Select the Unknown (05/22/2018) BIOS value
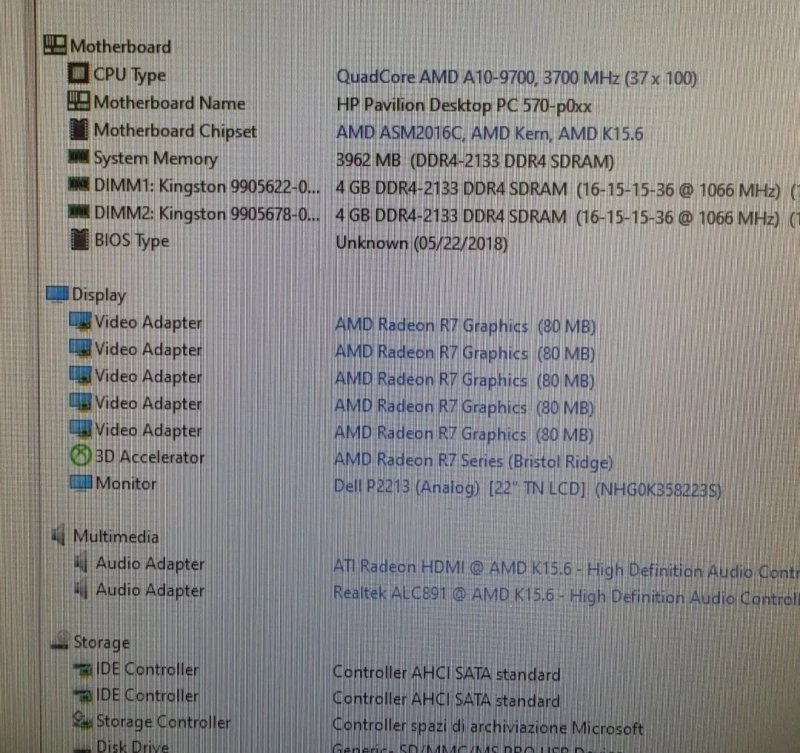The image size is (800, 753). (x=421, y=243)
